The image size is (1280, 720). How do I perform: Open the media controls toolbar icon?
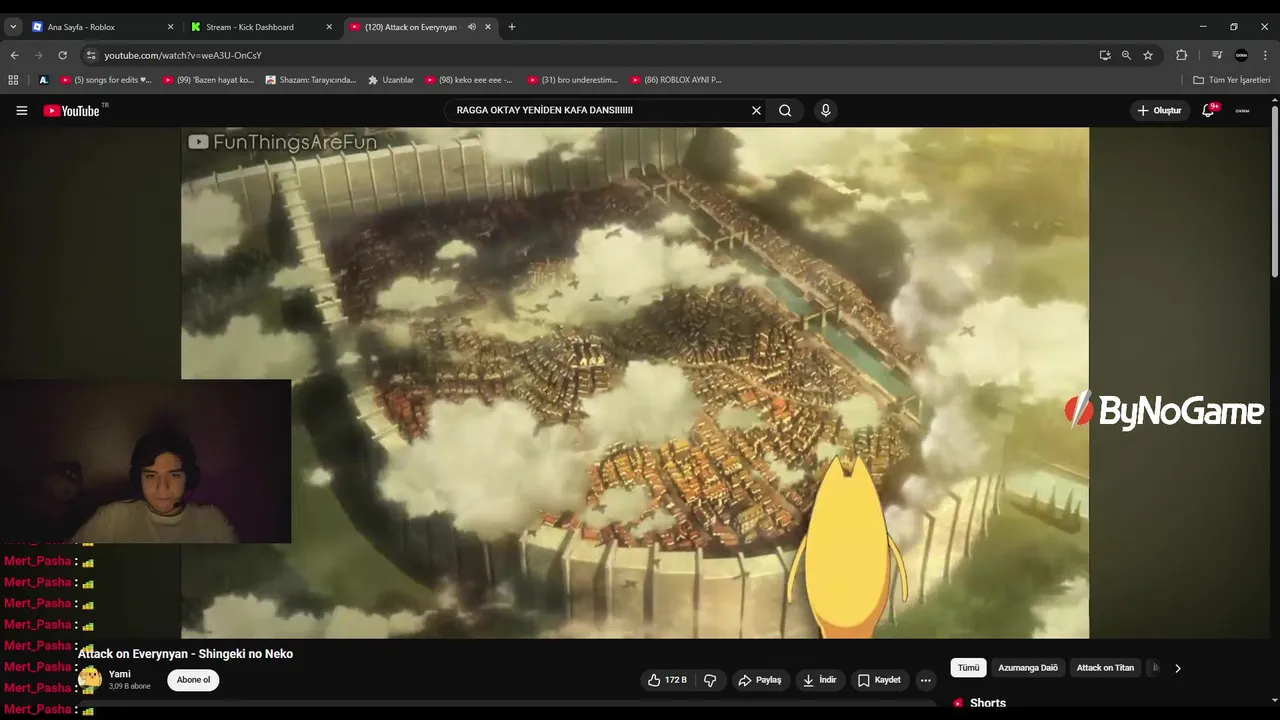pos(1217,55)
